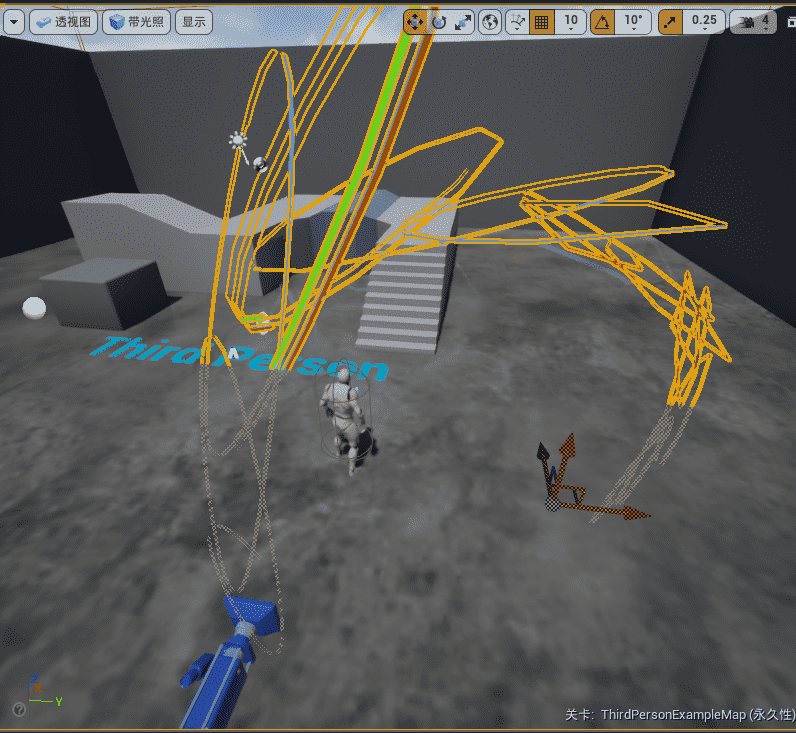This screenshot has width=796, height=733.
Task: Open the grid snap size 10 dropdown
Action: (571, 21)
